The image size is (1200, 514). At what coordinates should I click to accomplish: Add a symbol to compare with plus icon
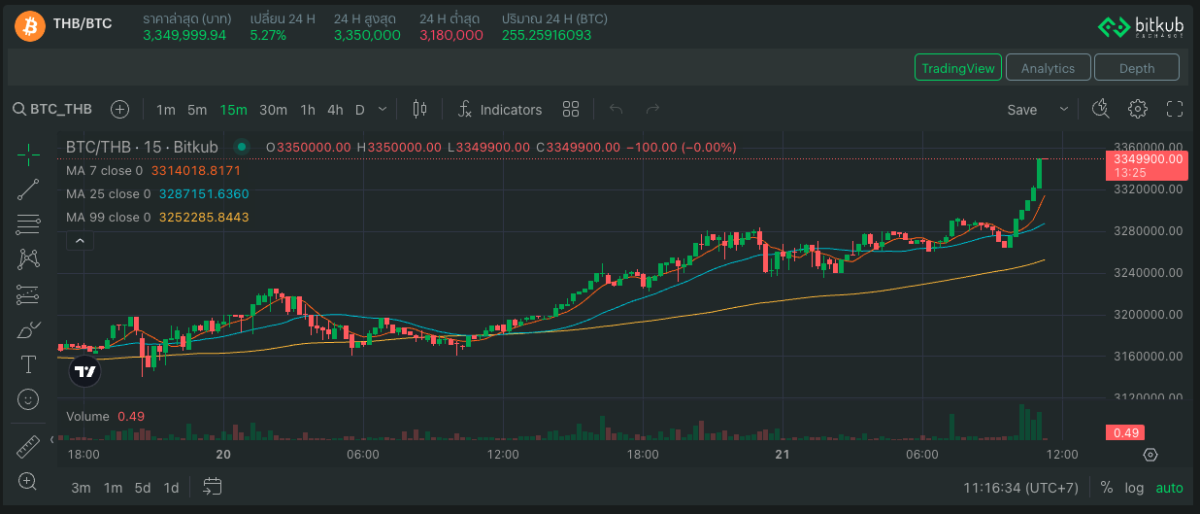120,109
